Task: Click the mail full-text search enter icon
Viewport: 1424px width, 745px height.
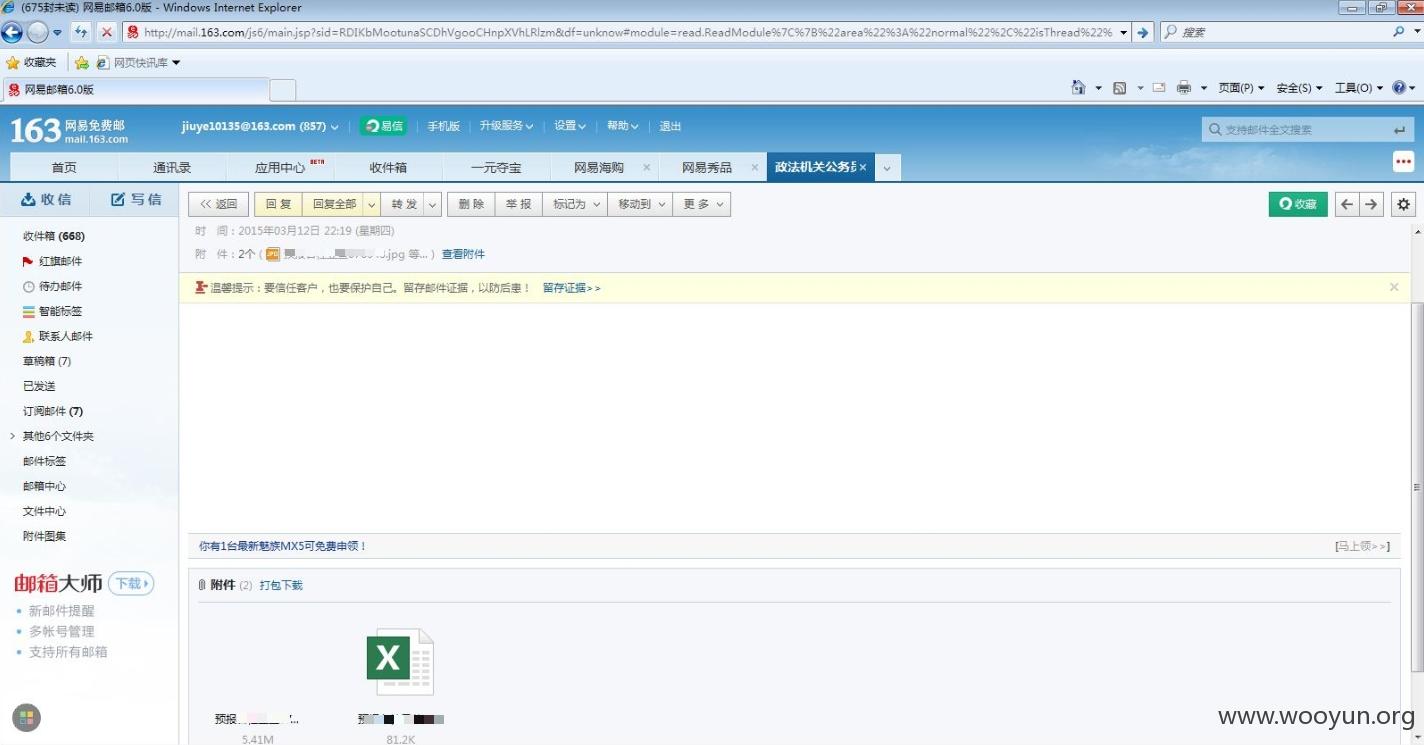Action: click(x=1399, y=130)
